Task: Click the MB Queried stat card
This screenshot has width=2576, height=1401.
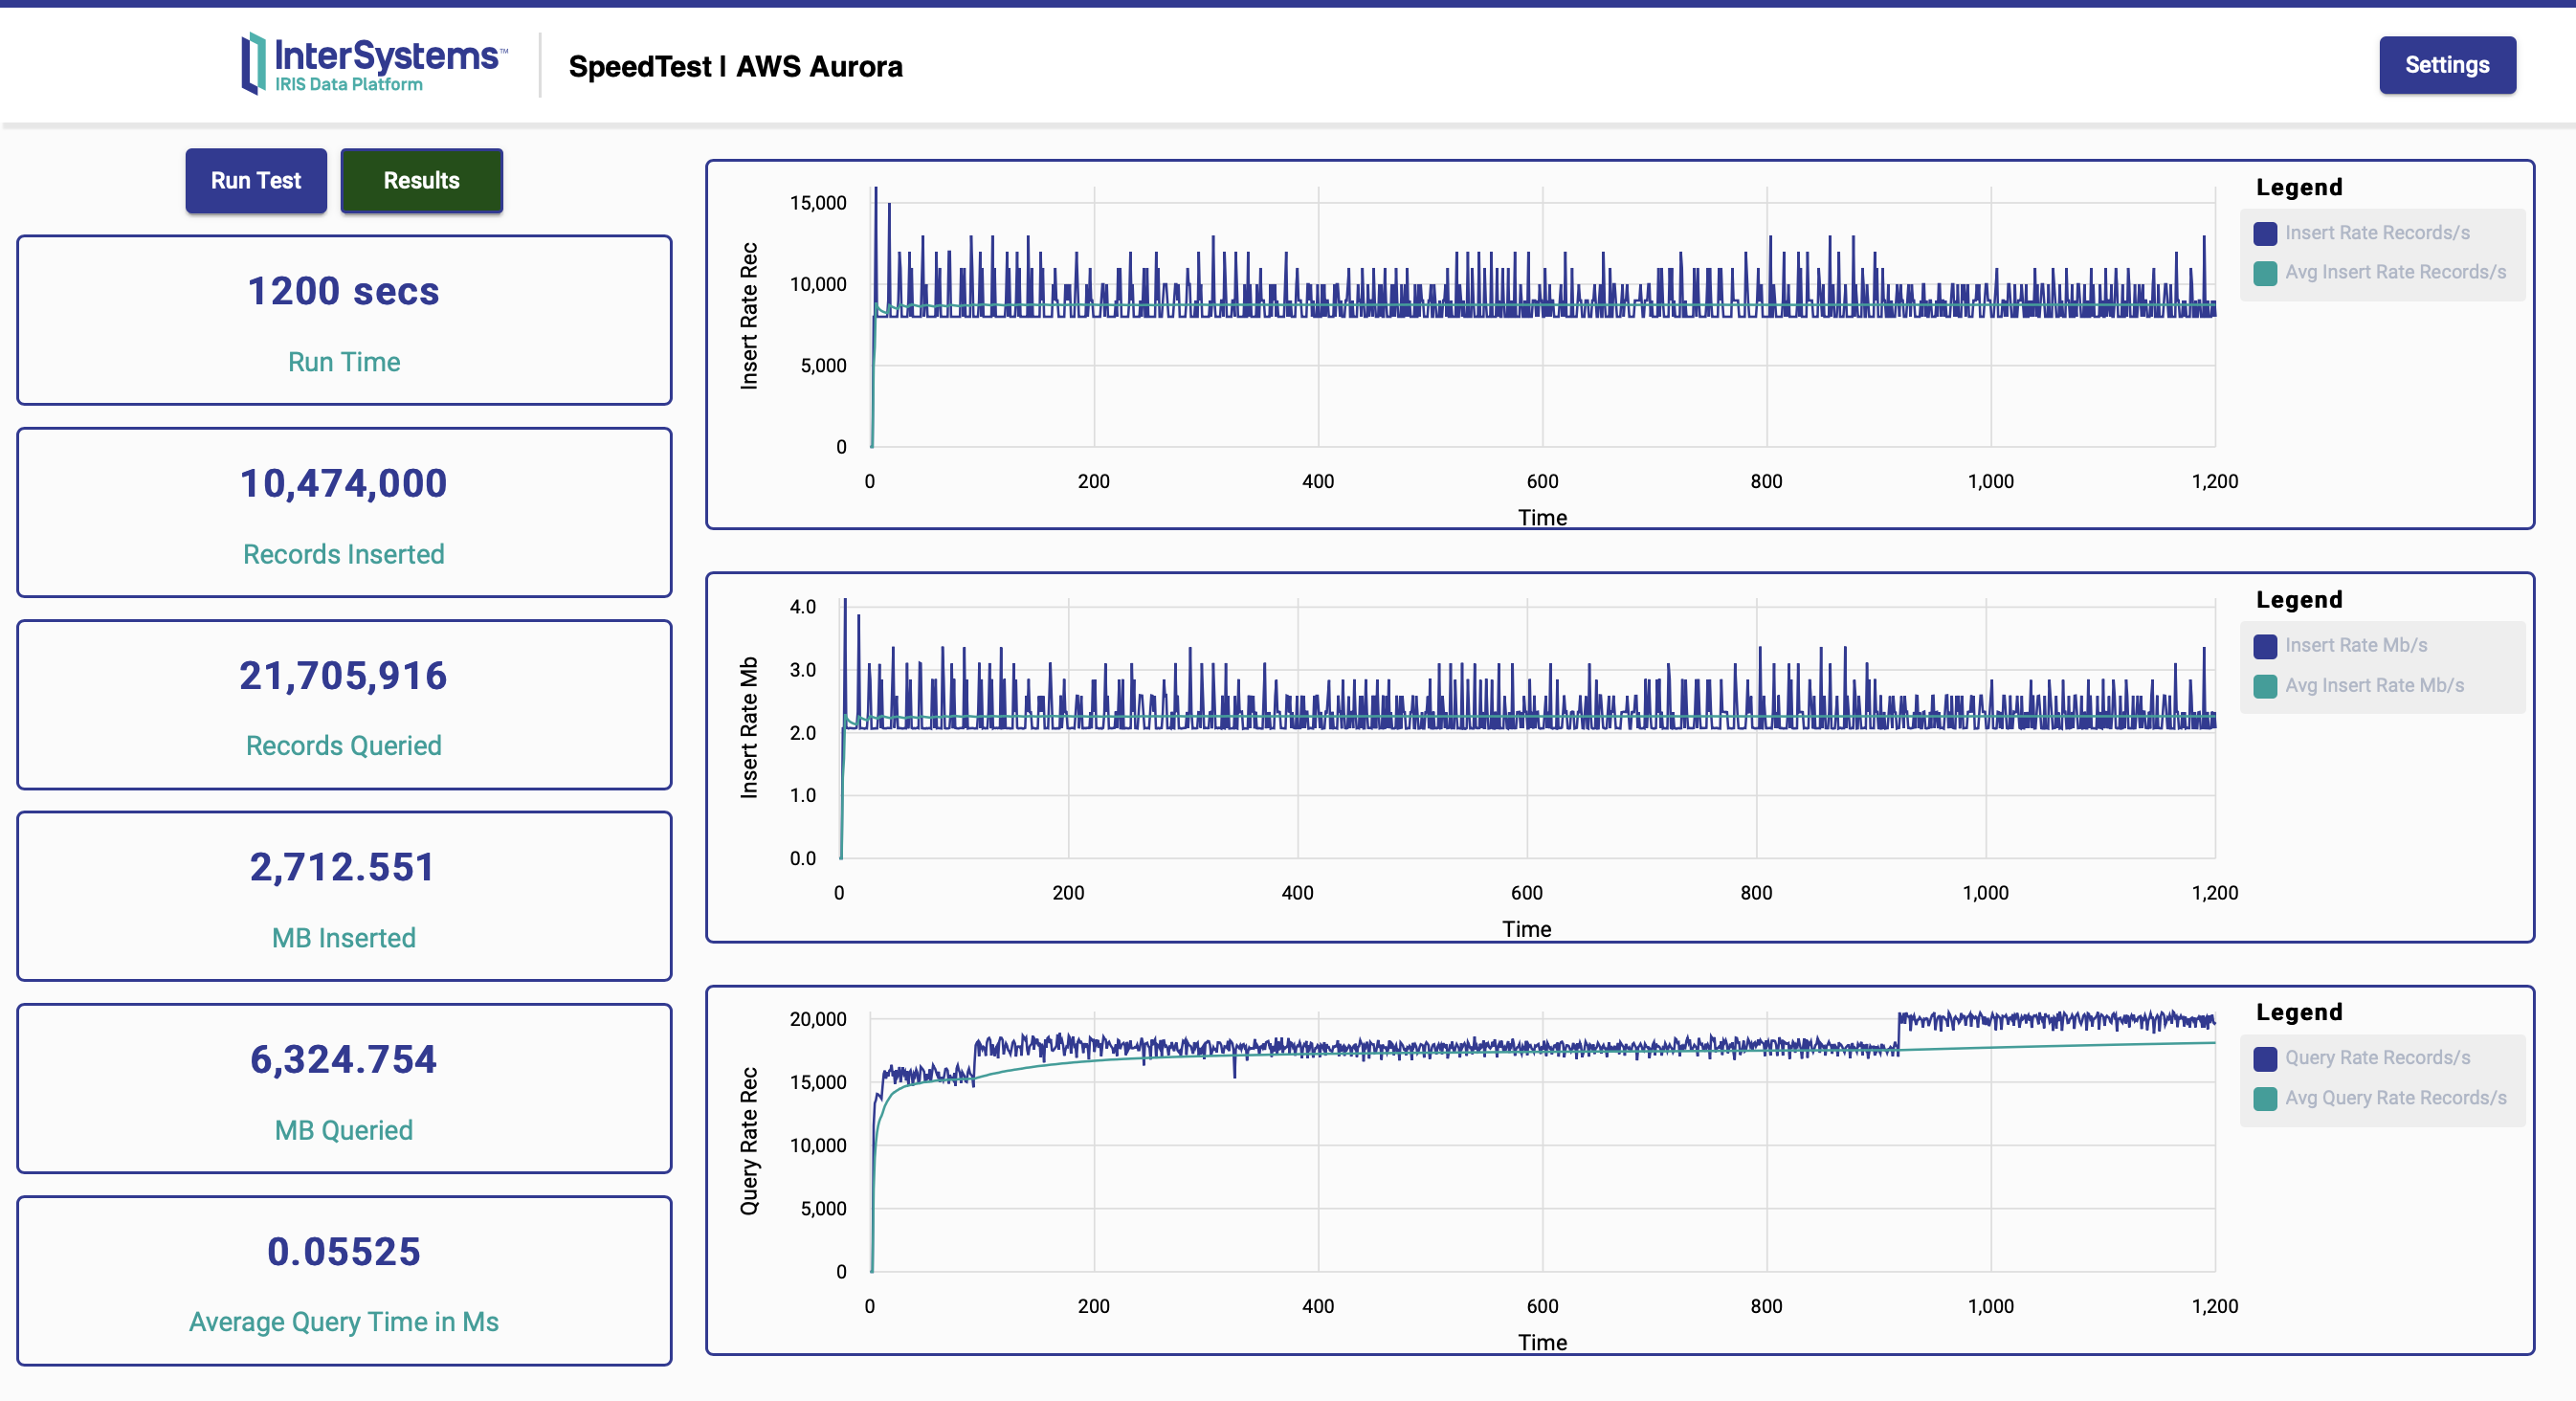Action: (x=344, y=1088)
